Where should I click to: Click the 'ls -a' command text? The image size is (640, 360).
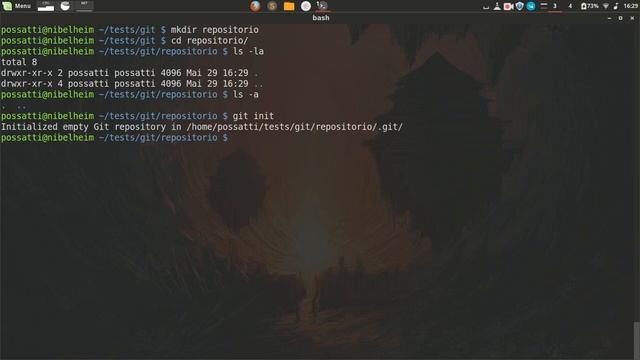[245, 95]
